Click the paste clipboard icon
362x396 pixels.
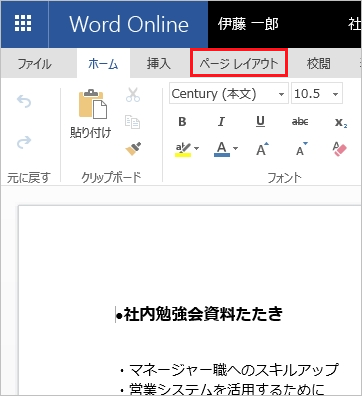click(x=93, y=104)
